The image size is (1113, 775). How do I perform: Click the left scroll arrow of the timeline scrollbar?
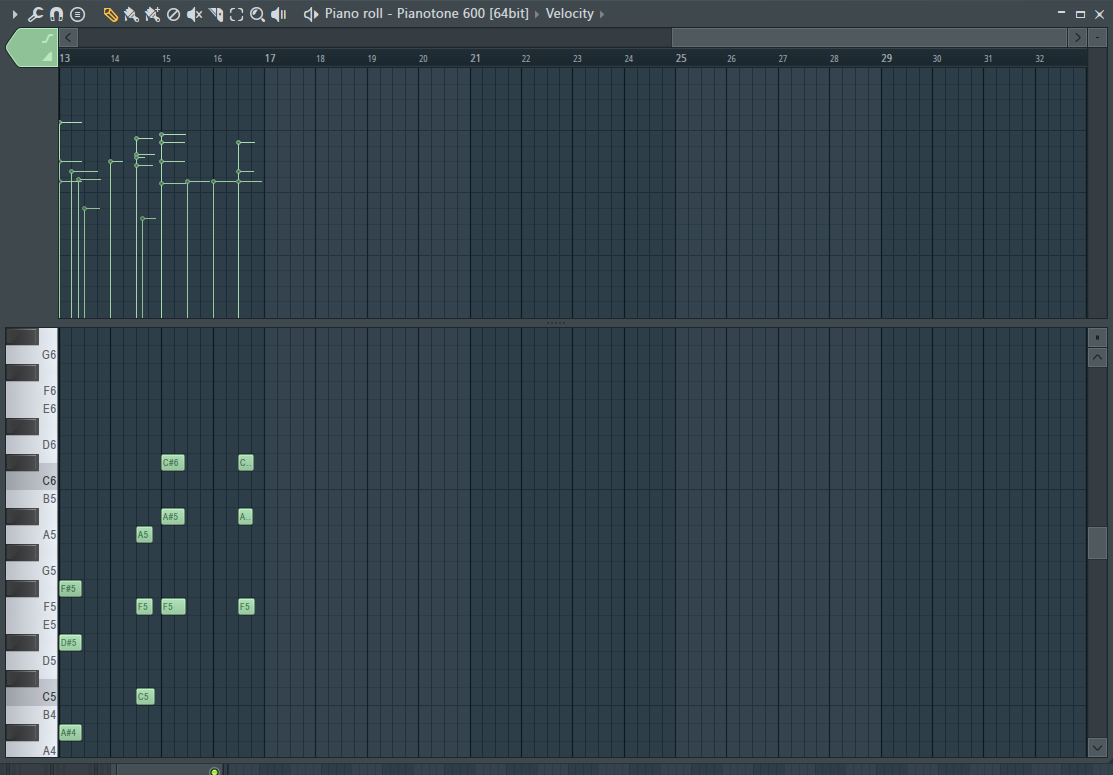(x=68, y=38)
